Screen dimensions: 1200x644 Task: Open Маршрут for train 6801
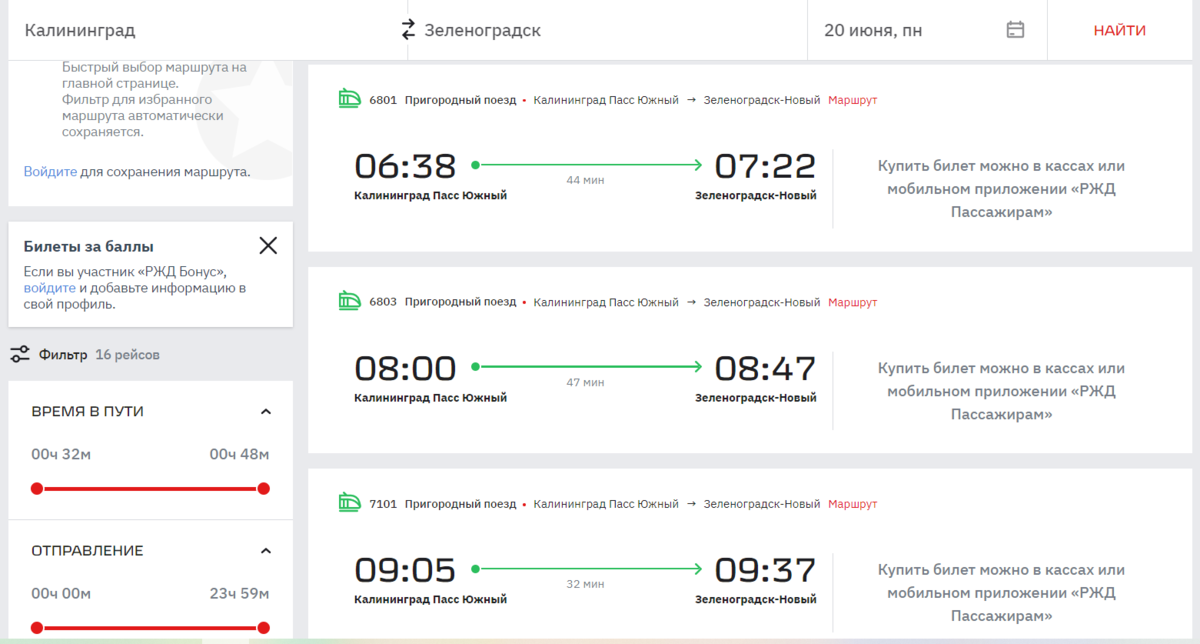pyautogui.click(x=851, y=100)
